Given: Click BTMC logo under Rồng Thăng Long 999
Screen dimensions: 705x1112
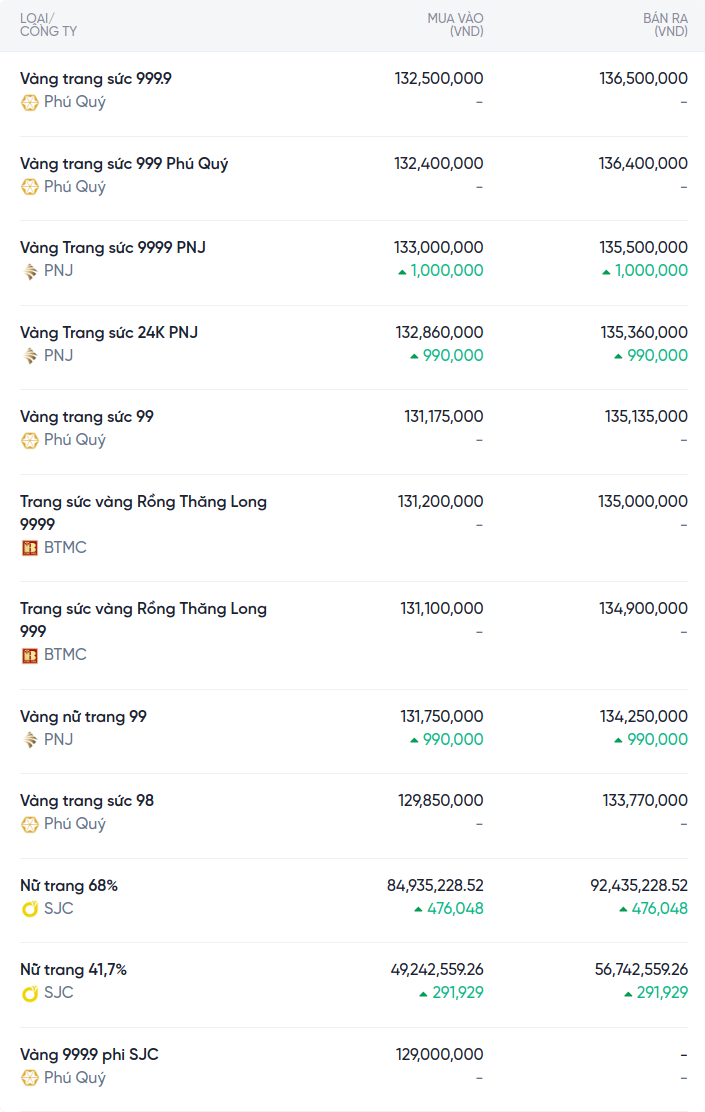Looking at the screenshot, I should point(30,655).
